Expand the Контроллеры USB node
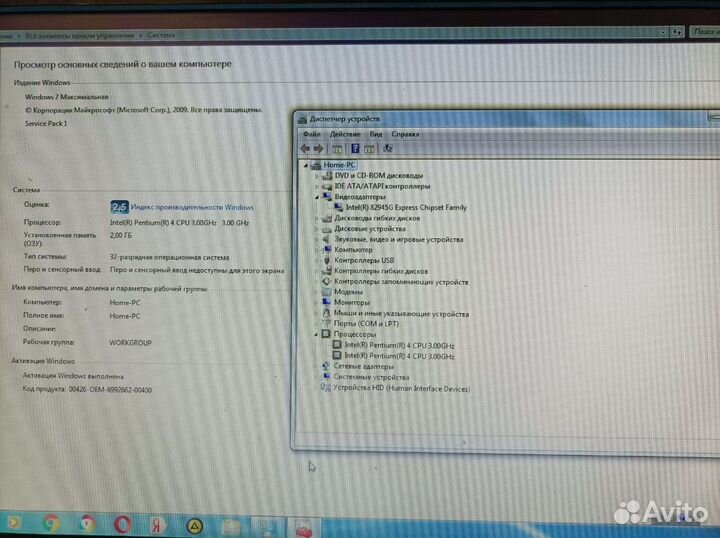 coord(317,260)
